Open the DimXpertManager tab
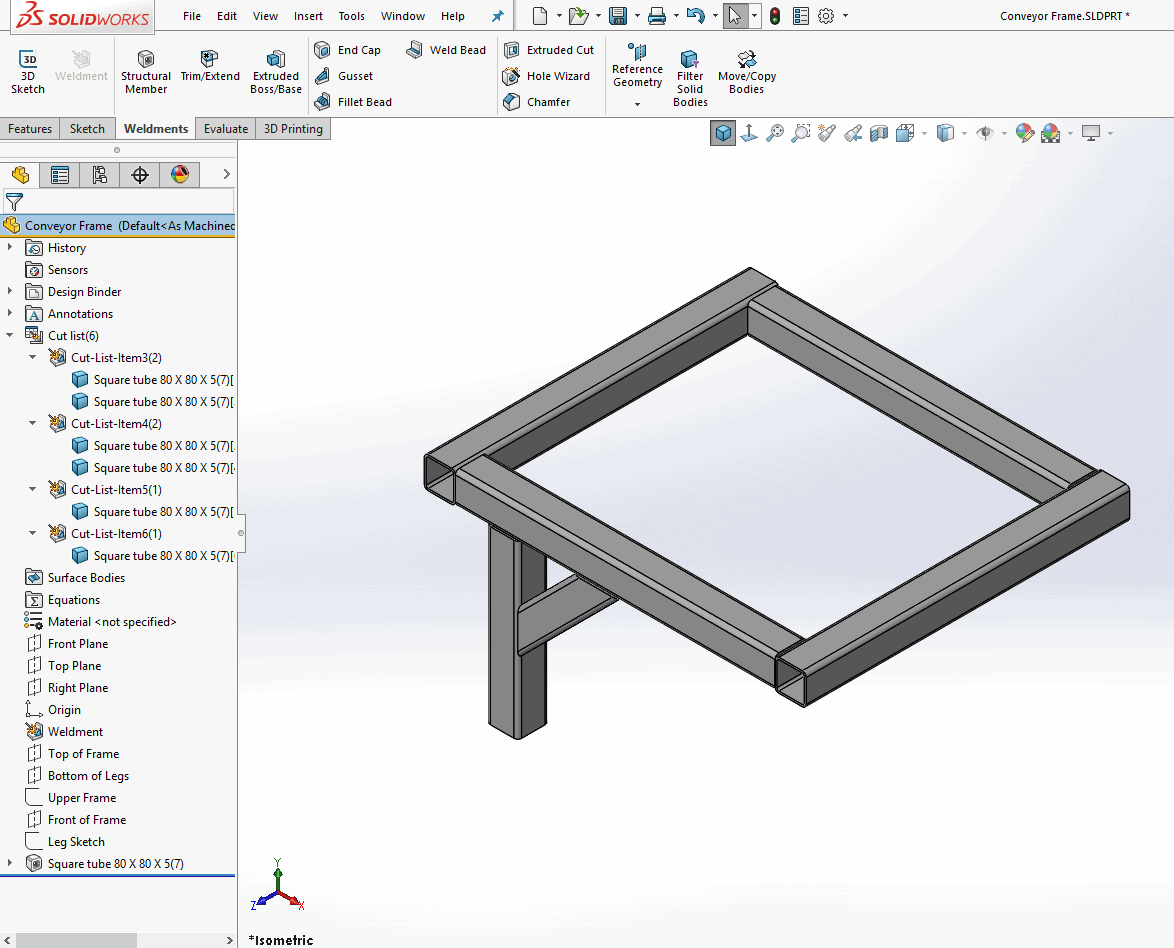 coord(139,175)
